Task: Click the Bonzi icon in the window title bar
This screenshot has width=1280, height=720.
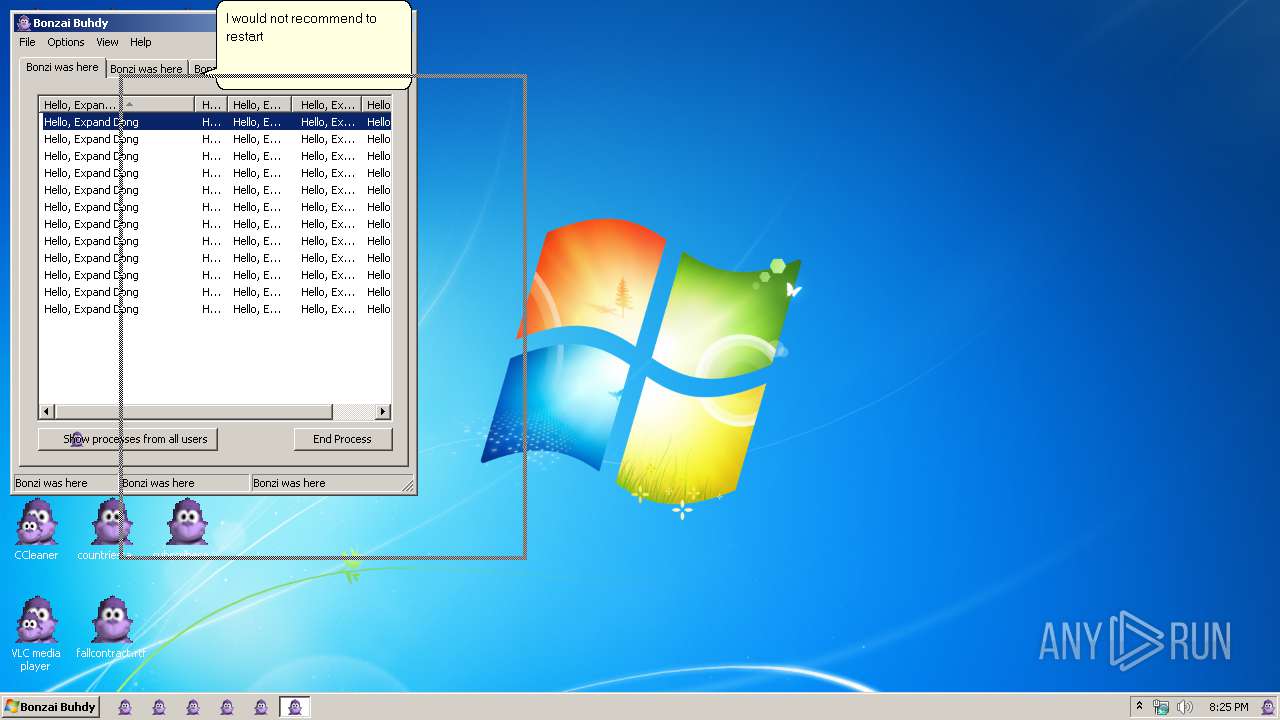Action: [x=24, y=23]
